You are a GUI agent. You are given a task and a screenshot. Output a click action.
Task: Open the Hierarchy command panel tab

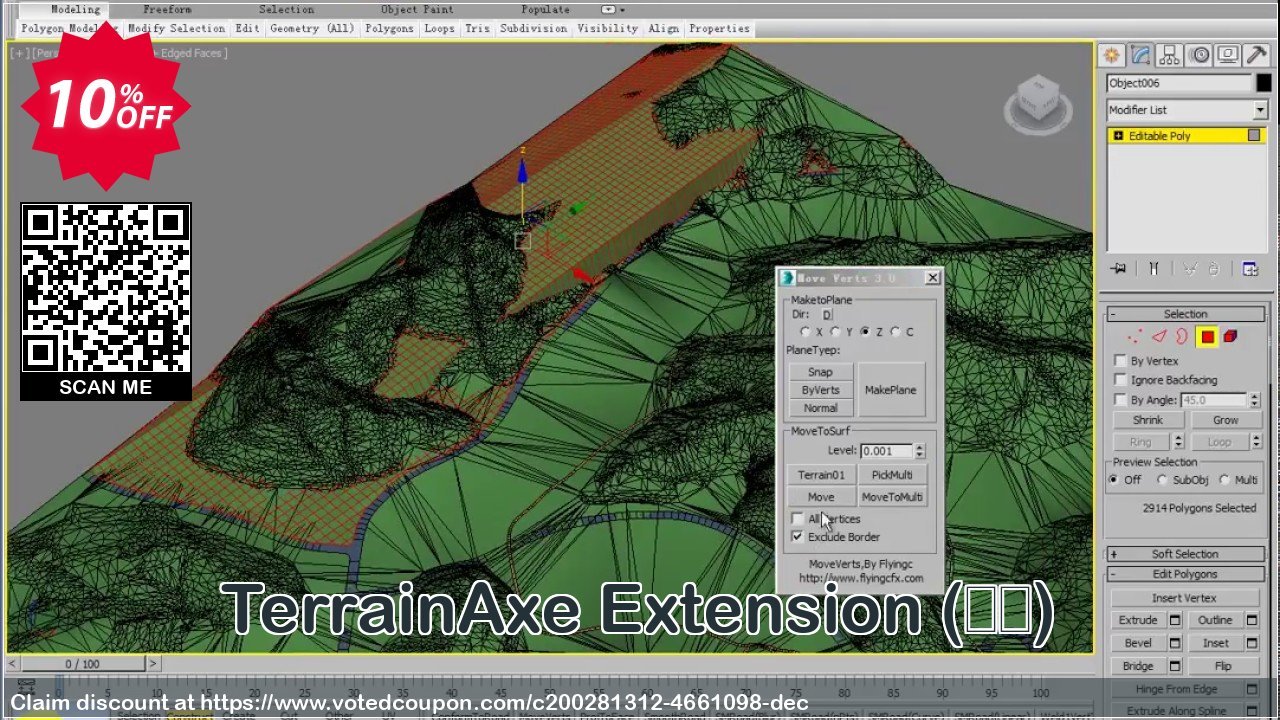1169,56
